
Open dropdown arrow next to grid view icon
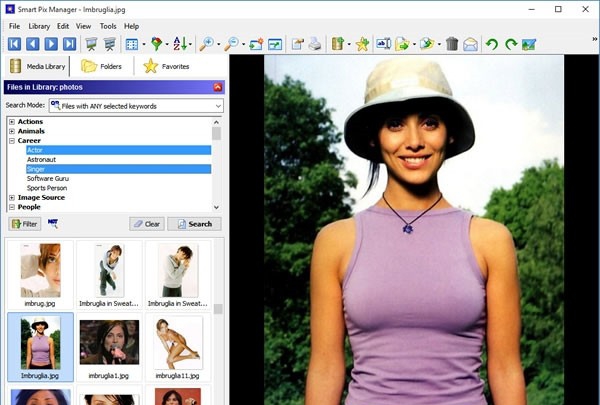coord(144,44)
